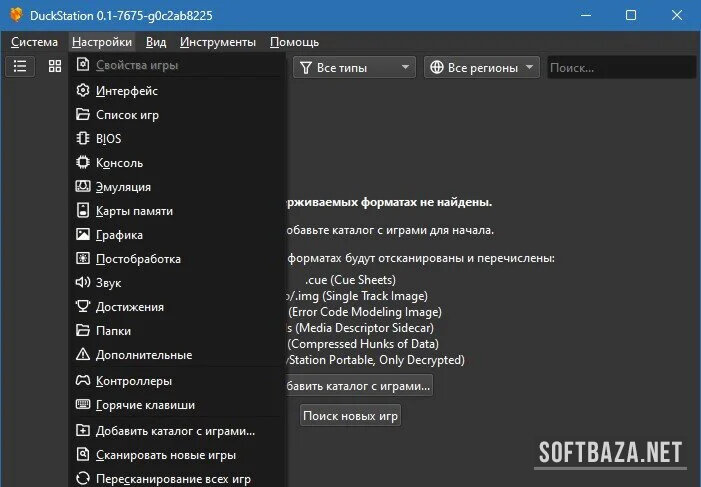Open Постобработка settings entry

click(x=177, y=258)
